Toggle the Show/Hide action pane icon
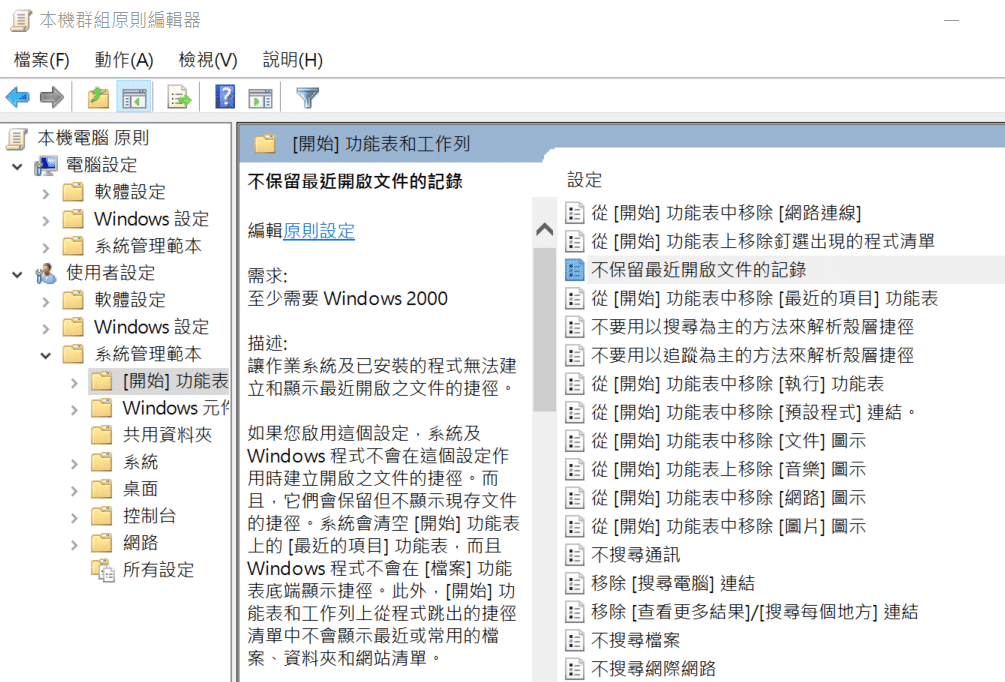The width and height of the screenshot is (1005, 682). pyautogui.click(x=260, y=98)
